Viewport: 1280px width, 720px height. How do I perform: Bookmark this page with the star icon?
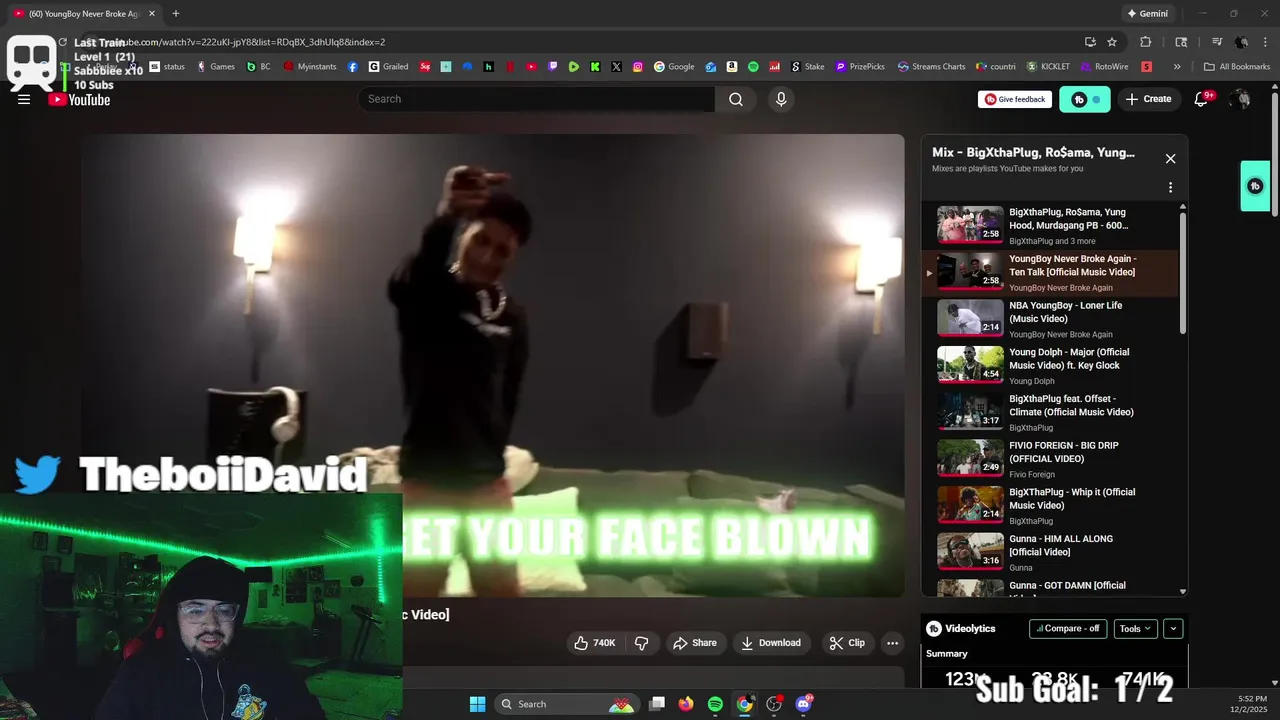point(1112,42)
